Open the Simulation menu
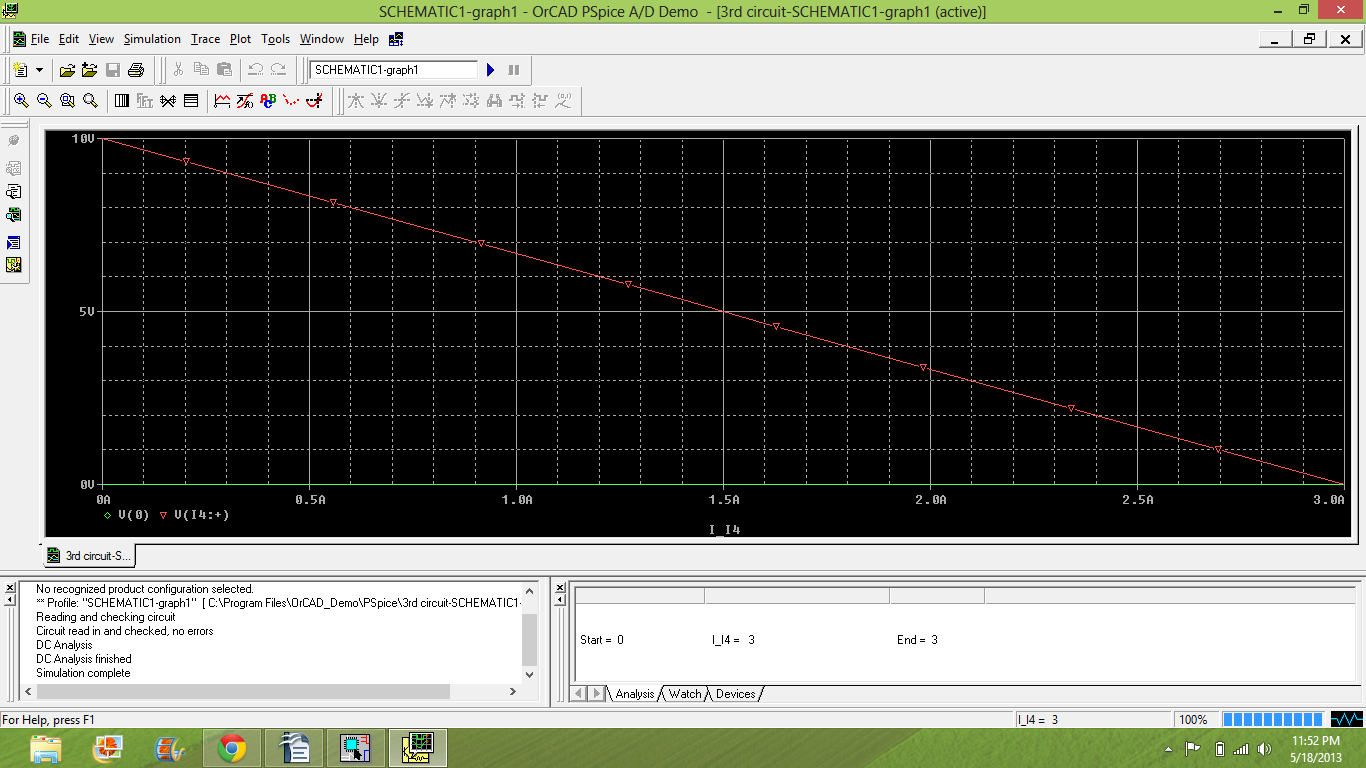Image resolution: width=1366 pixels, height=768 pixels. pos(151,39)
